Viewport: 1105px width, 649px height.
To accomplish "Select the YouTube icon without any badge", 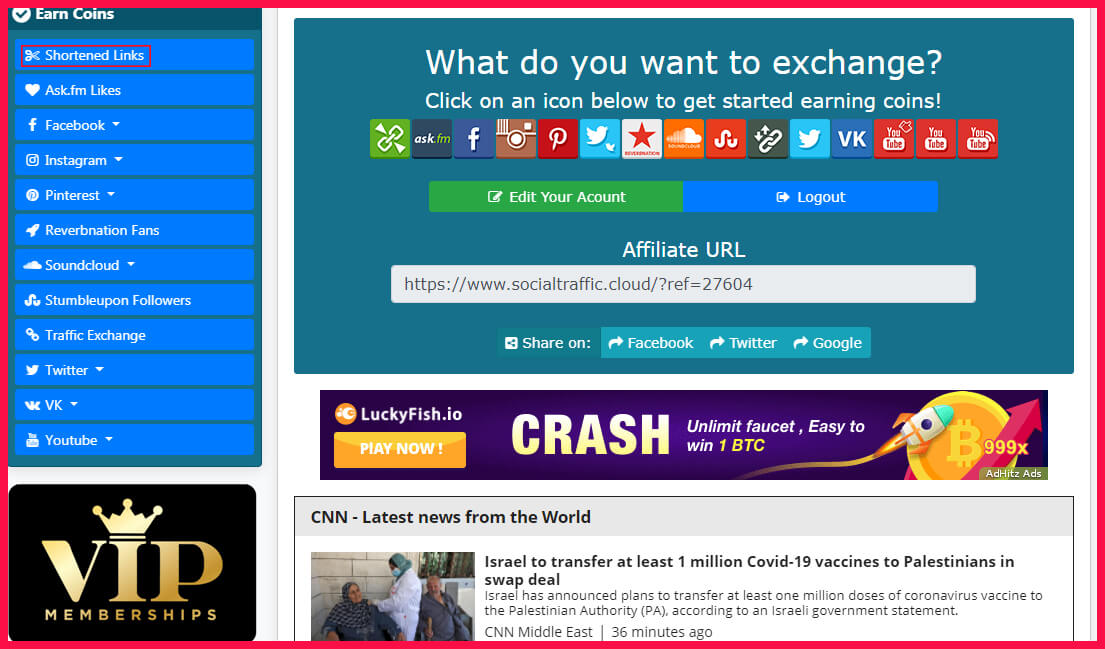I will [935, 139].
